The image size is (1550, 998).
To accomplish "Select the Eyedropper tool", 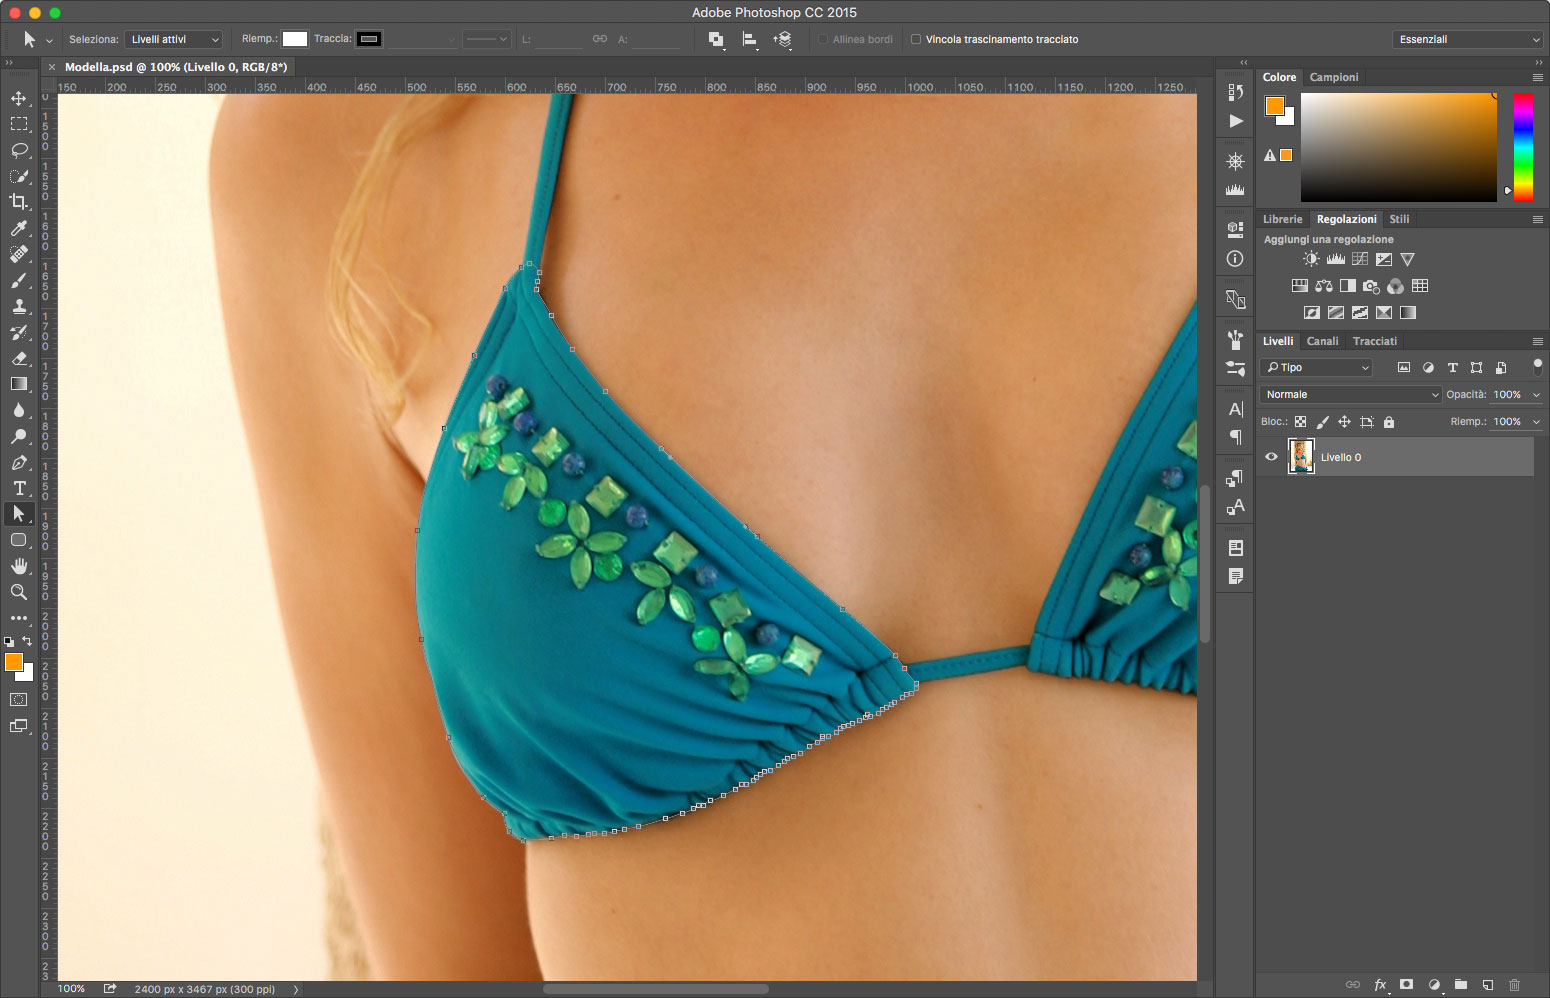I will 19,228.
